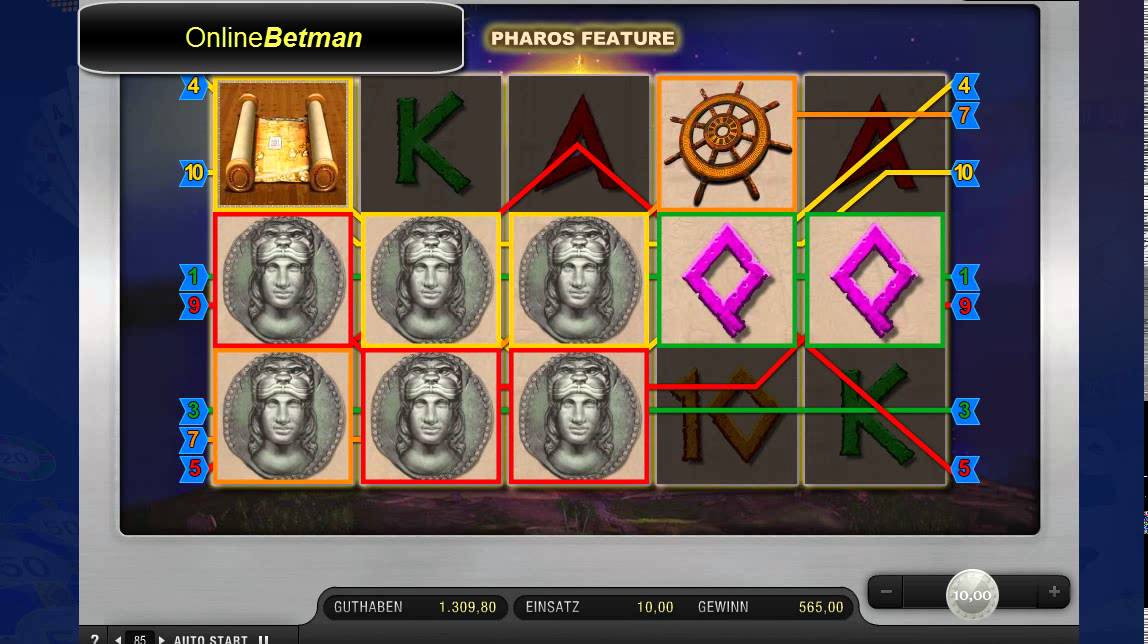Viewport: 1148px width, 644px height.
Task: Select payline 9 marker on right side
Action: (x=964, y=306)
